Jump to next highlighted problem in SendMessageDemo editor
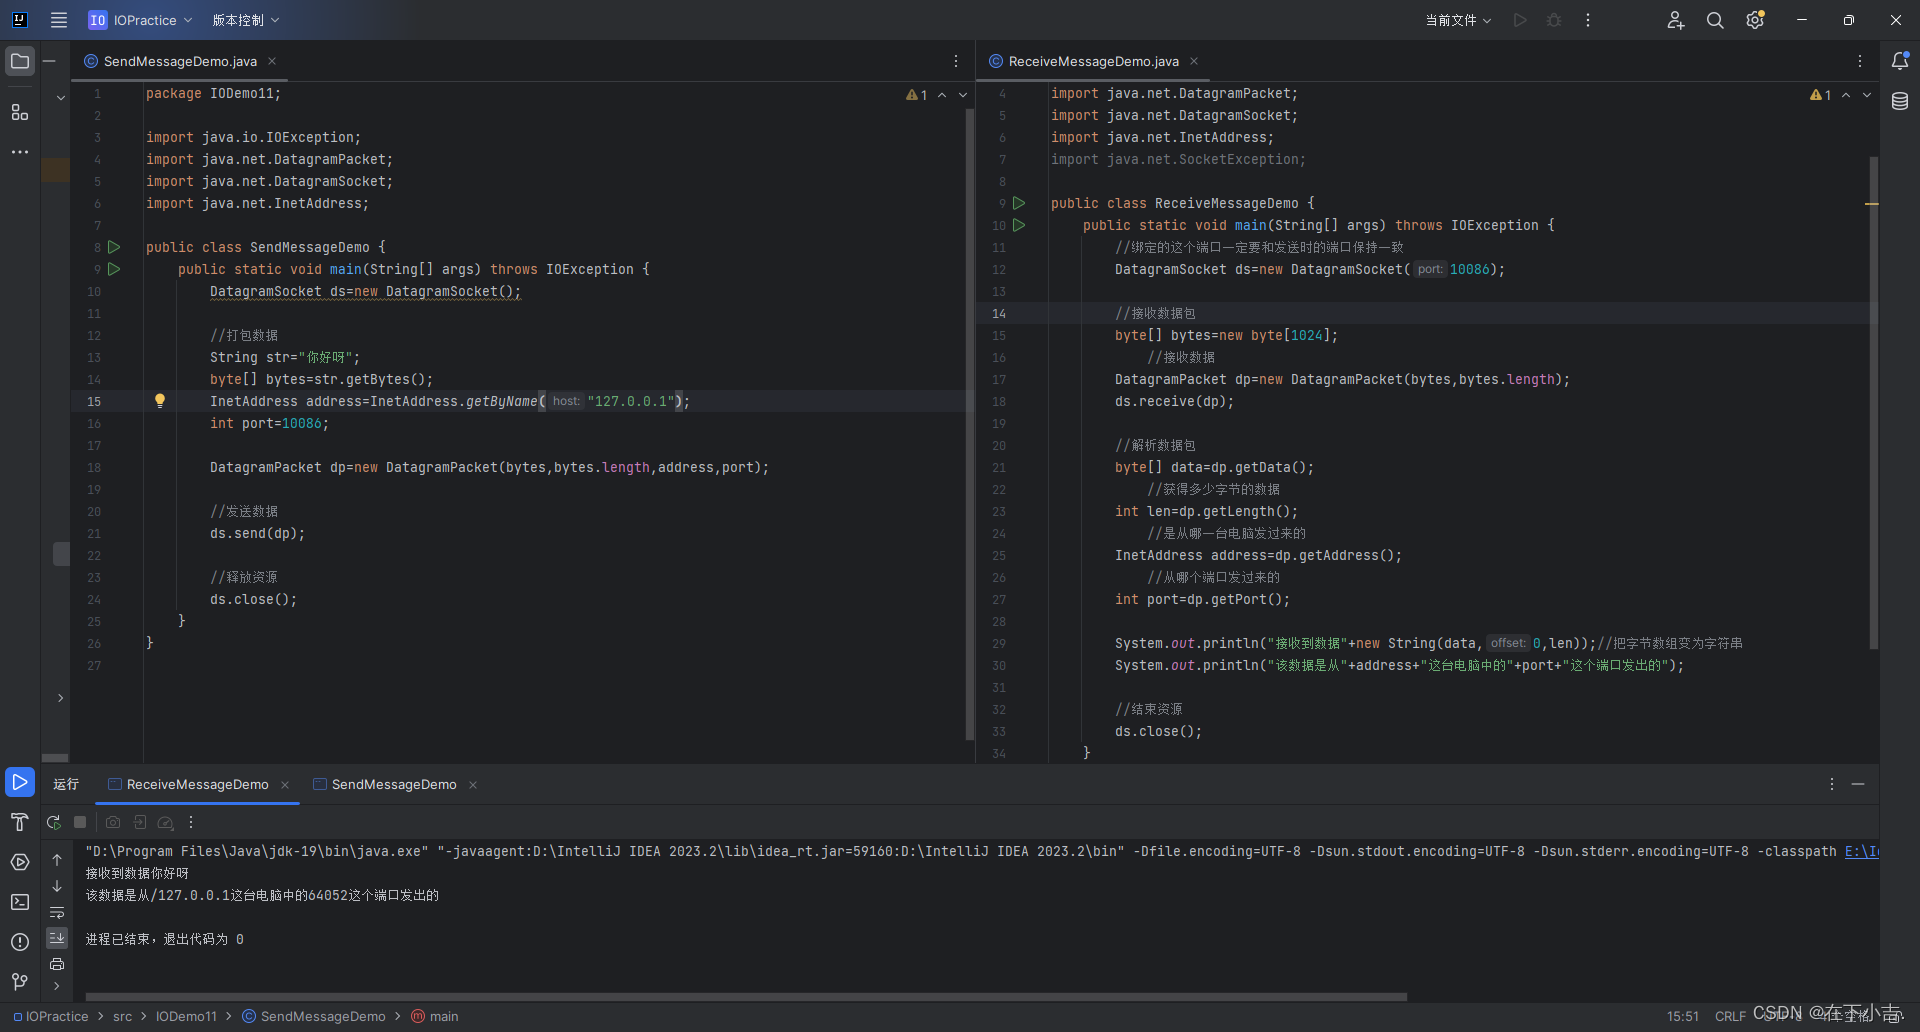1920x1032 pixels. coord(963,95)
